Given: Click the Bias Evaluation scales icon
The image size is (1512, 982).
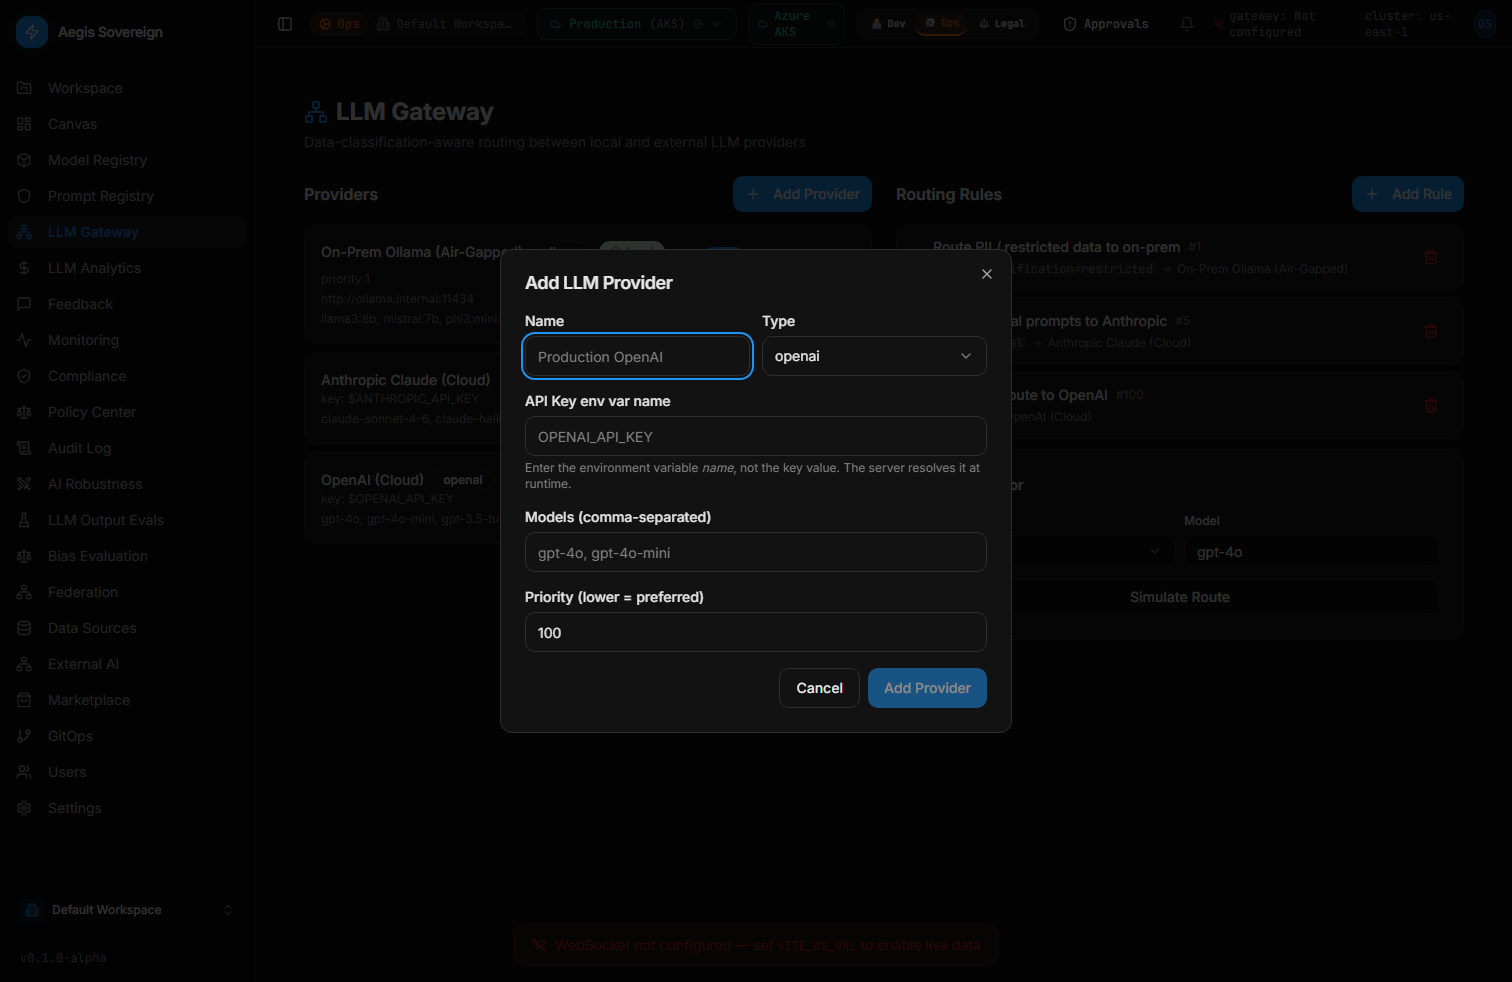Looking at the screenshot, I should click(24, 556).
